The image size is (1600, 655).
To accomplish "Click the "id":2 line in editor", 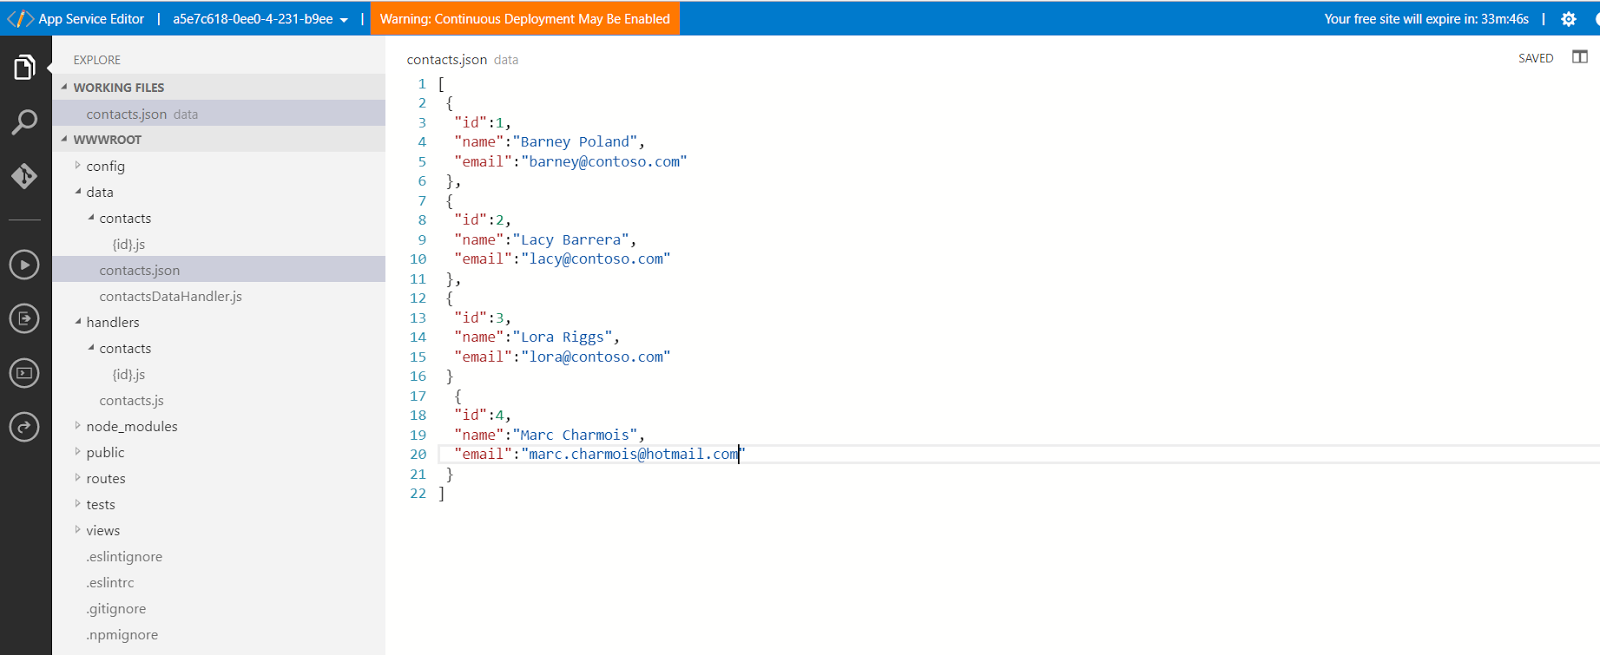I will pyautogui.click(x=482, y=220).
